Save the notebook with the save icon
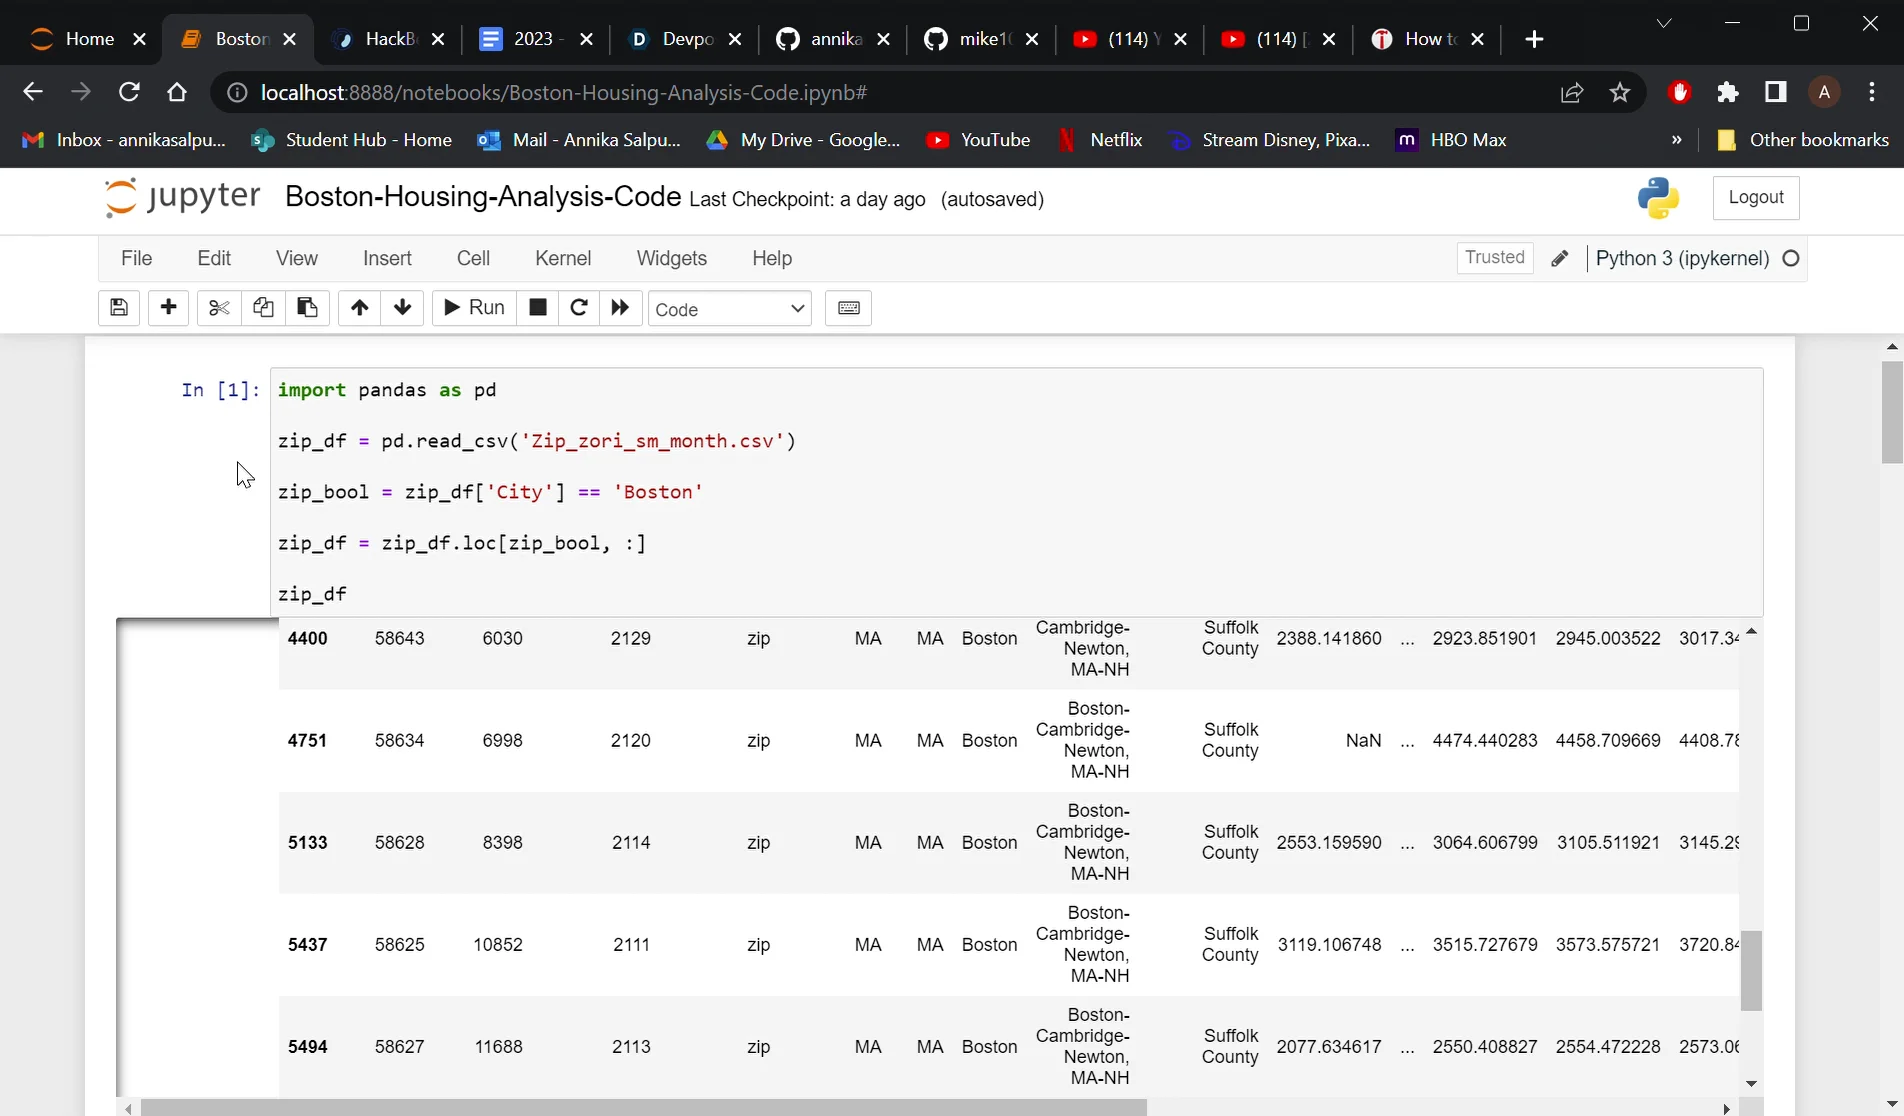Viewport: 1904px width, 1116px height. click(117, 308)
